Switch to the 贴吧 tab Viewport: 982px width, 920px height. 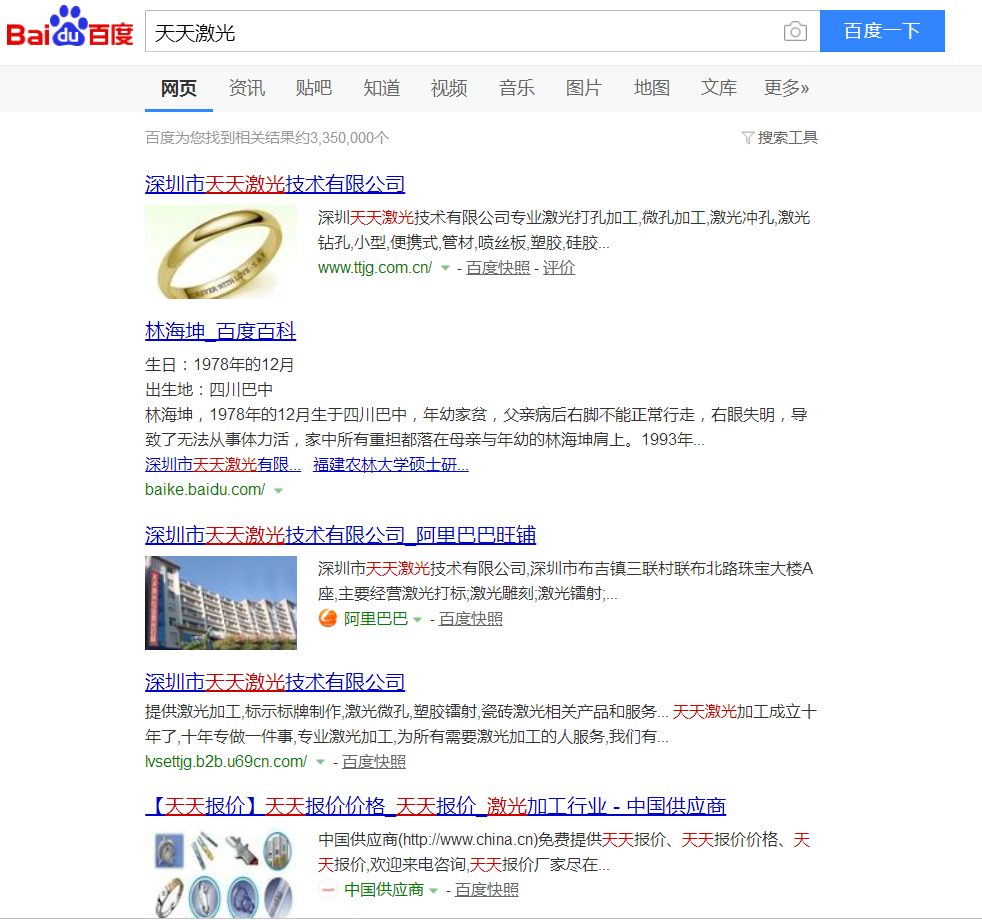[314, 88]
